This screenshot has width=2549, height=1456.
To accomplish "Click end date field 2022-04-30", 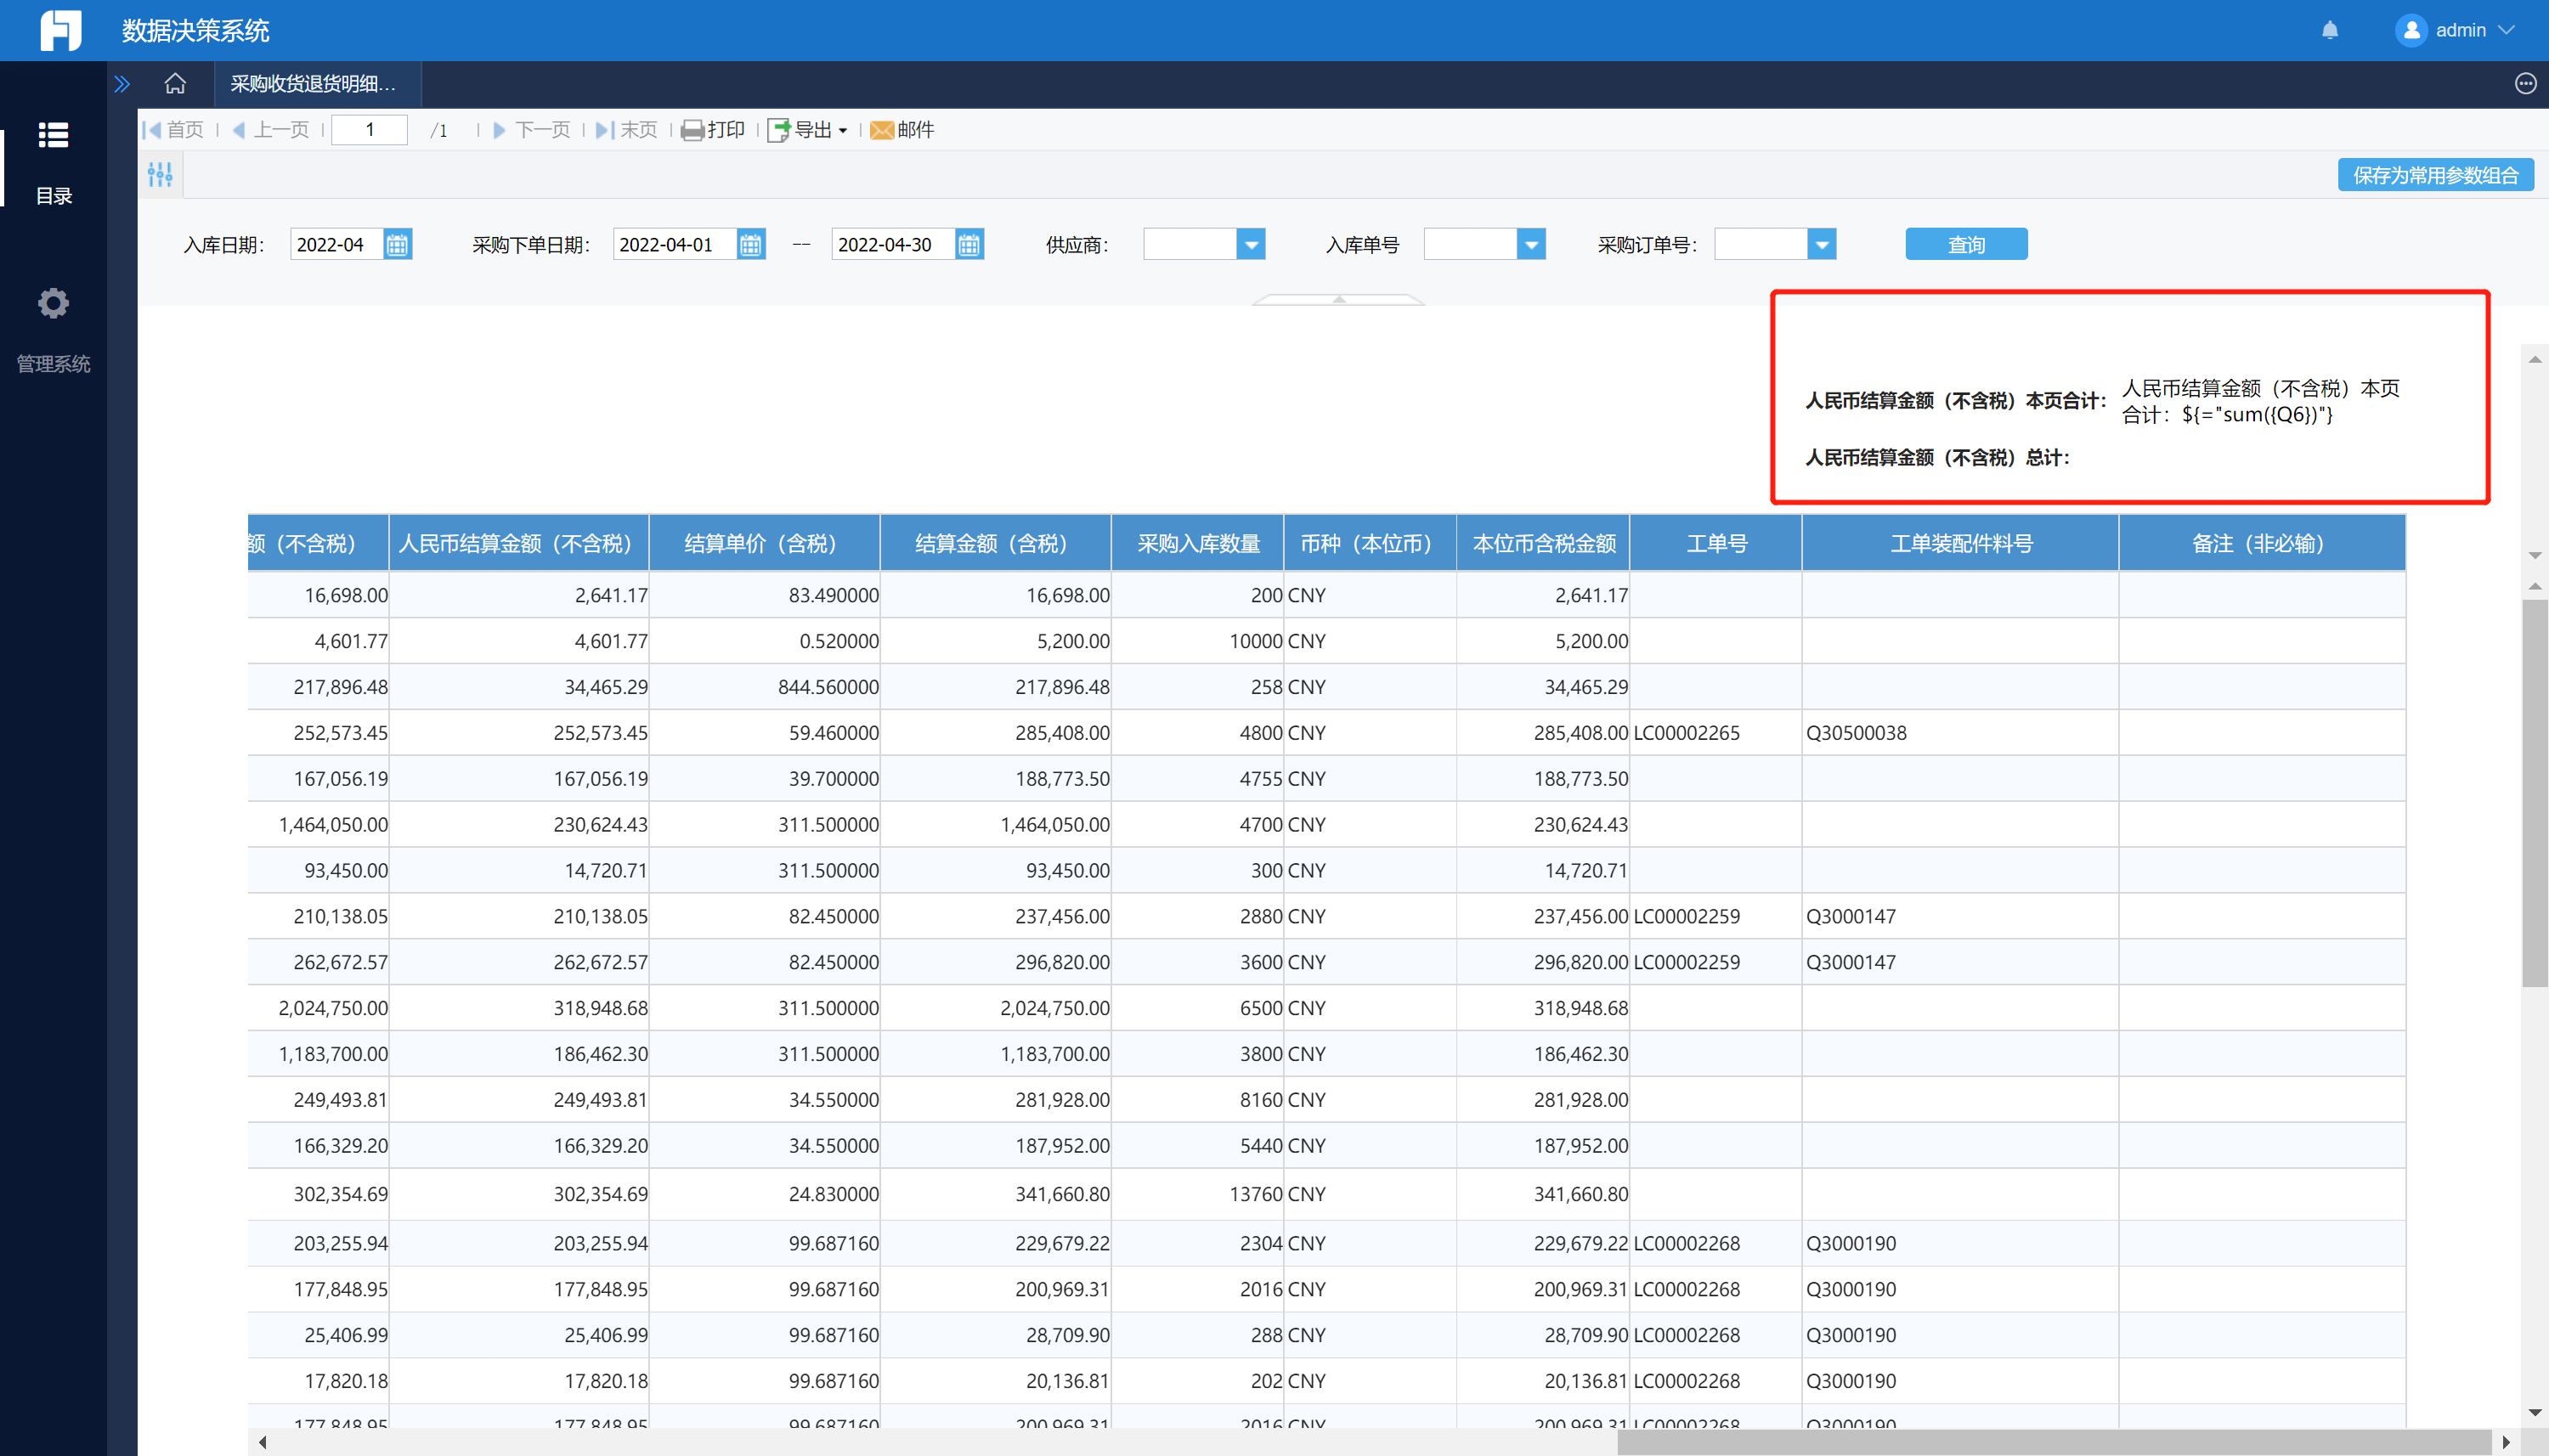I will 893,245.
